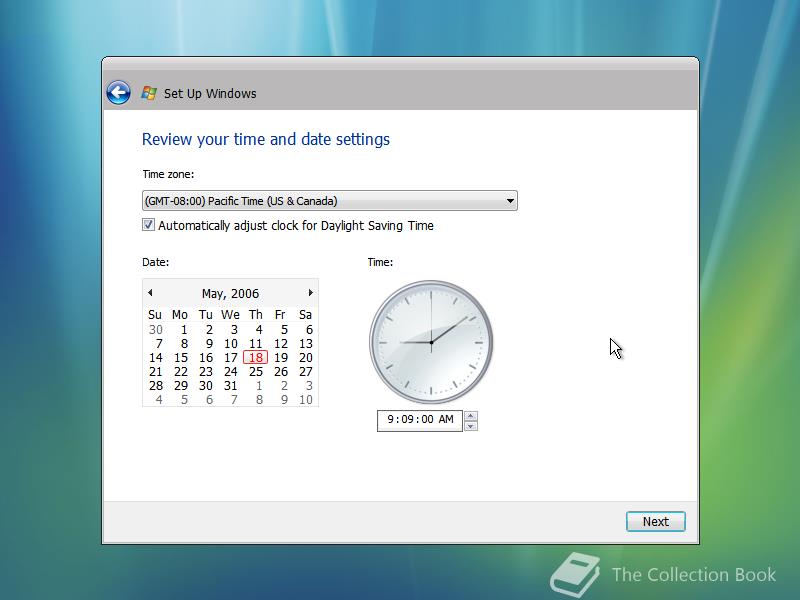Viewport: 800px width, 600px height.
Task: Select date 31 in the calendar
Action: 231,386
